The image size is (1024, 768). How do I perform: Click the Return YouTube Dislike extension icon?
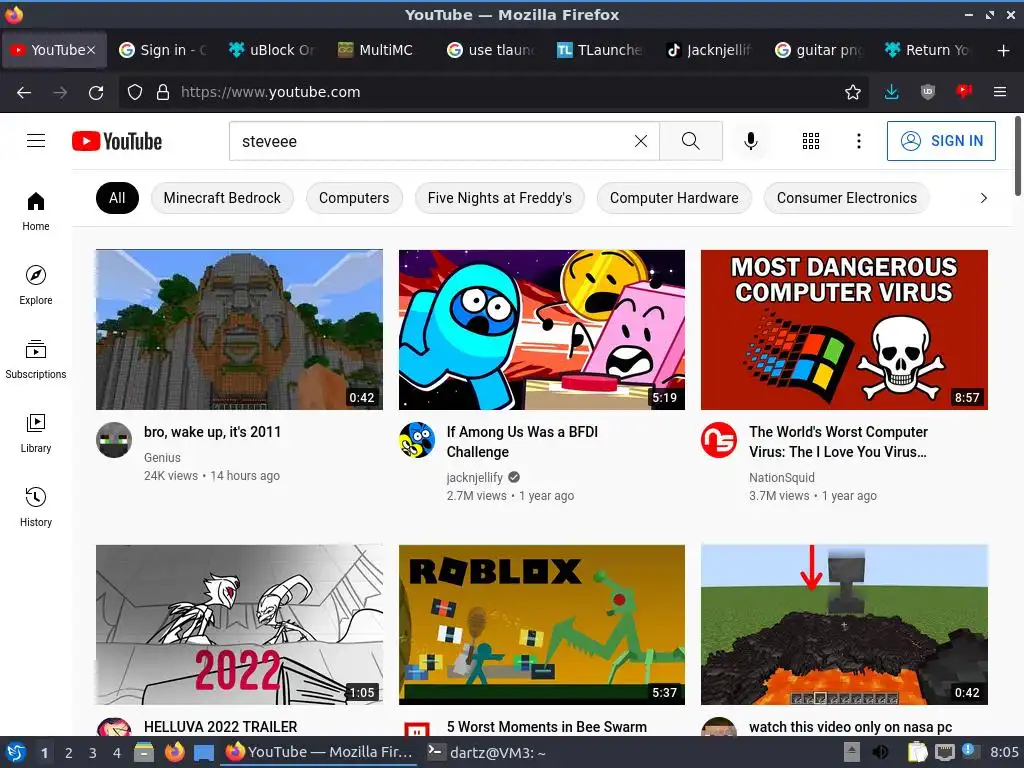pyautogui.click(x=964, y=92)
